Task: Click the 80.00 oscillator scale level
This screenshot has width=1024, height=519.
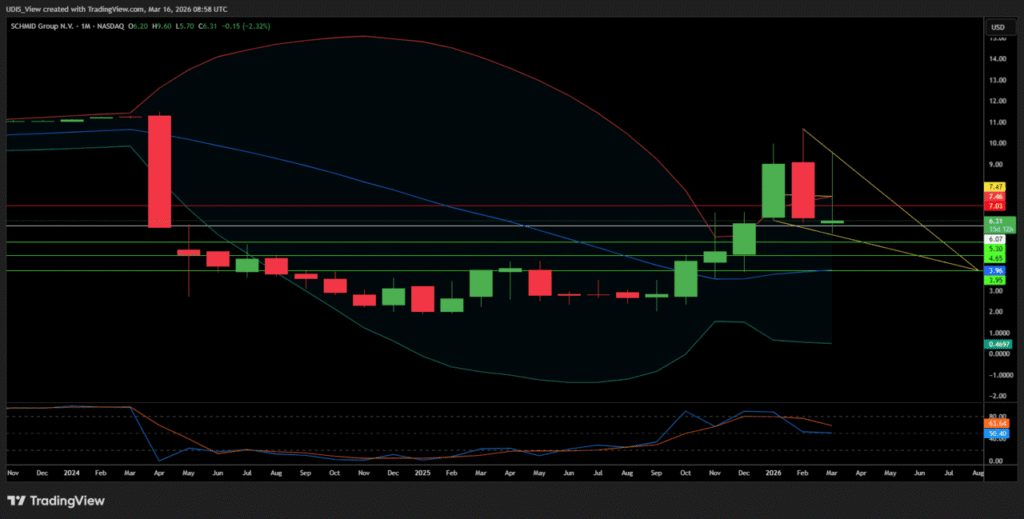Action: tap(997, 416)
